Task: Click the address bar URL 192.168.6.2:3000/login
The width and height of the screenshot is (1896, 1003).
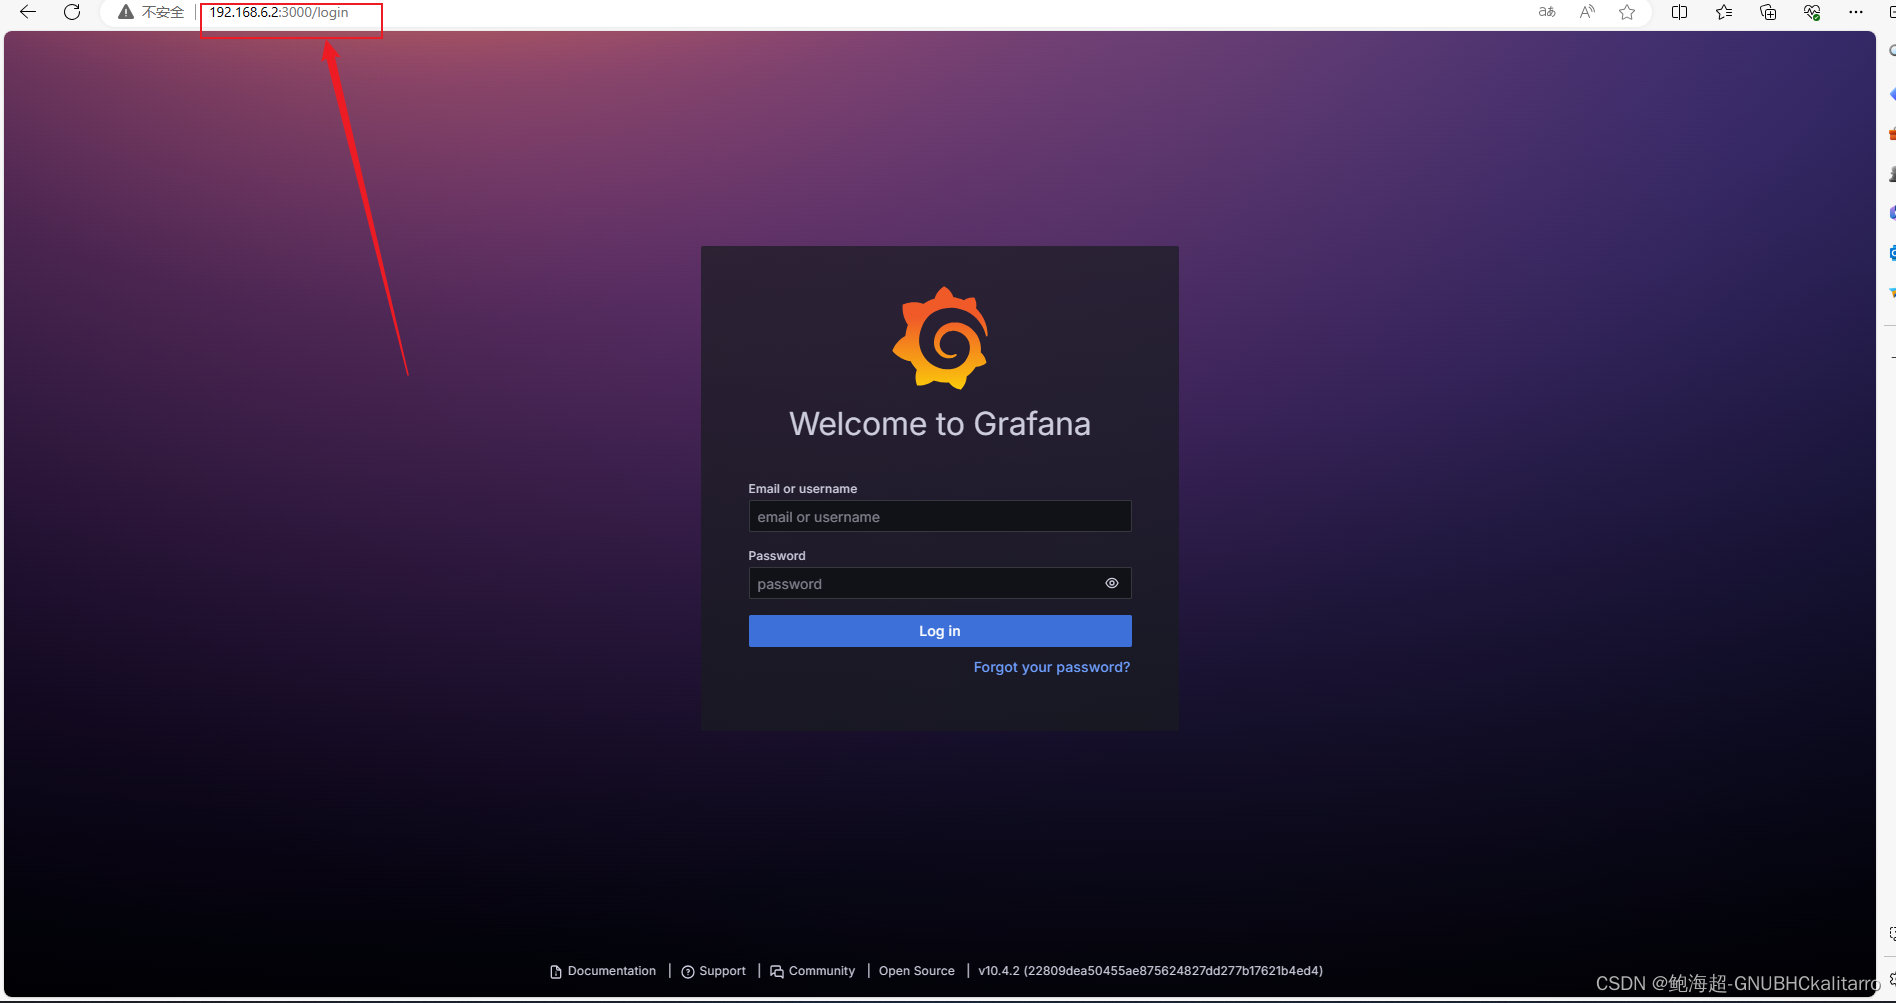Action: (279, 12)
